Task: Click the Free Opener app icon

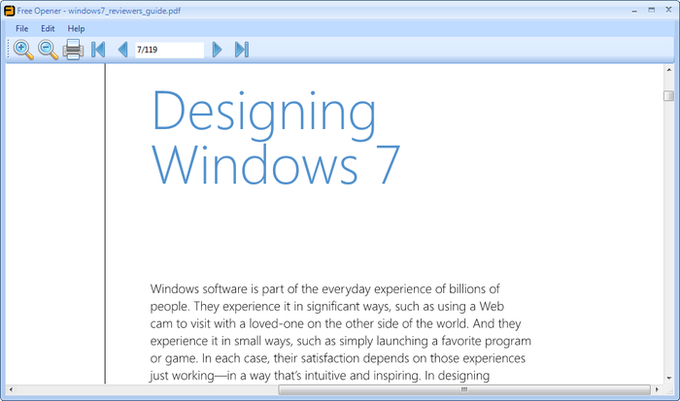Action: click(x=9, y=11)
